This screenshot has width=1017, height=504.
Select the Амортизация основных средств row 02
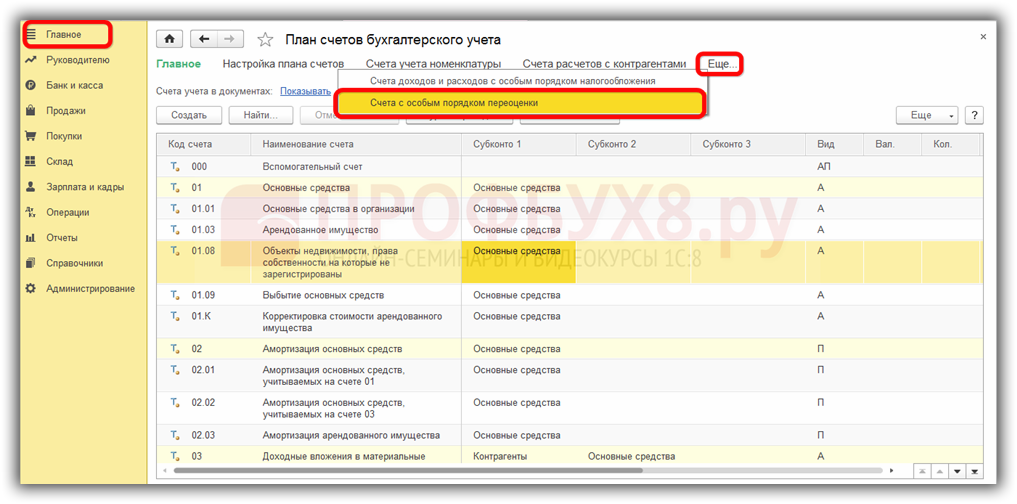[x=569, y=348]
